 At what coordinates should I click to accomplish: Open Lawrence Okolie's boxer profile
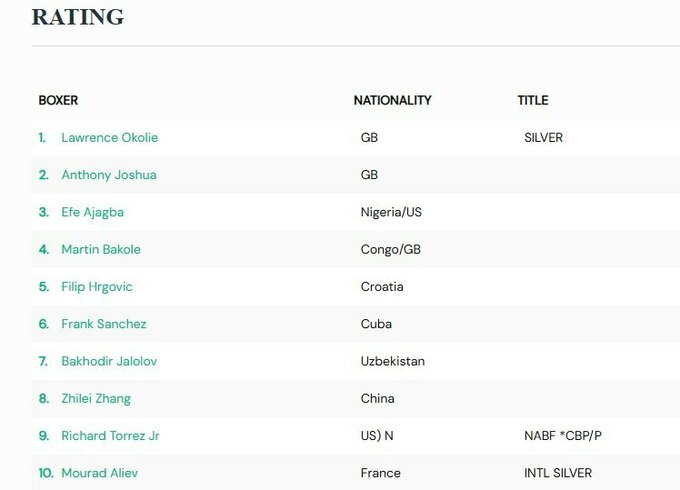click(109, 137)
